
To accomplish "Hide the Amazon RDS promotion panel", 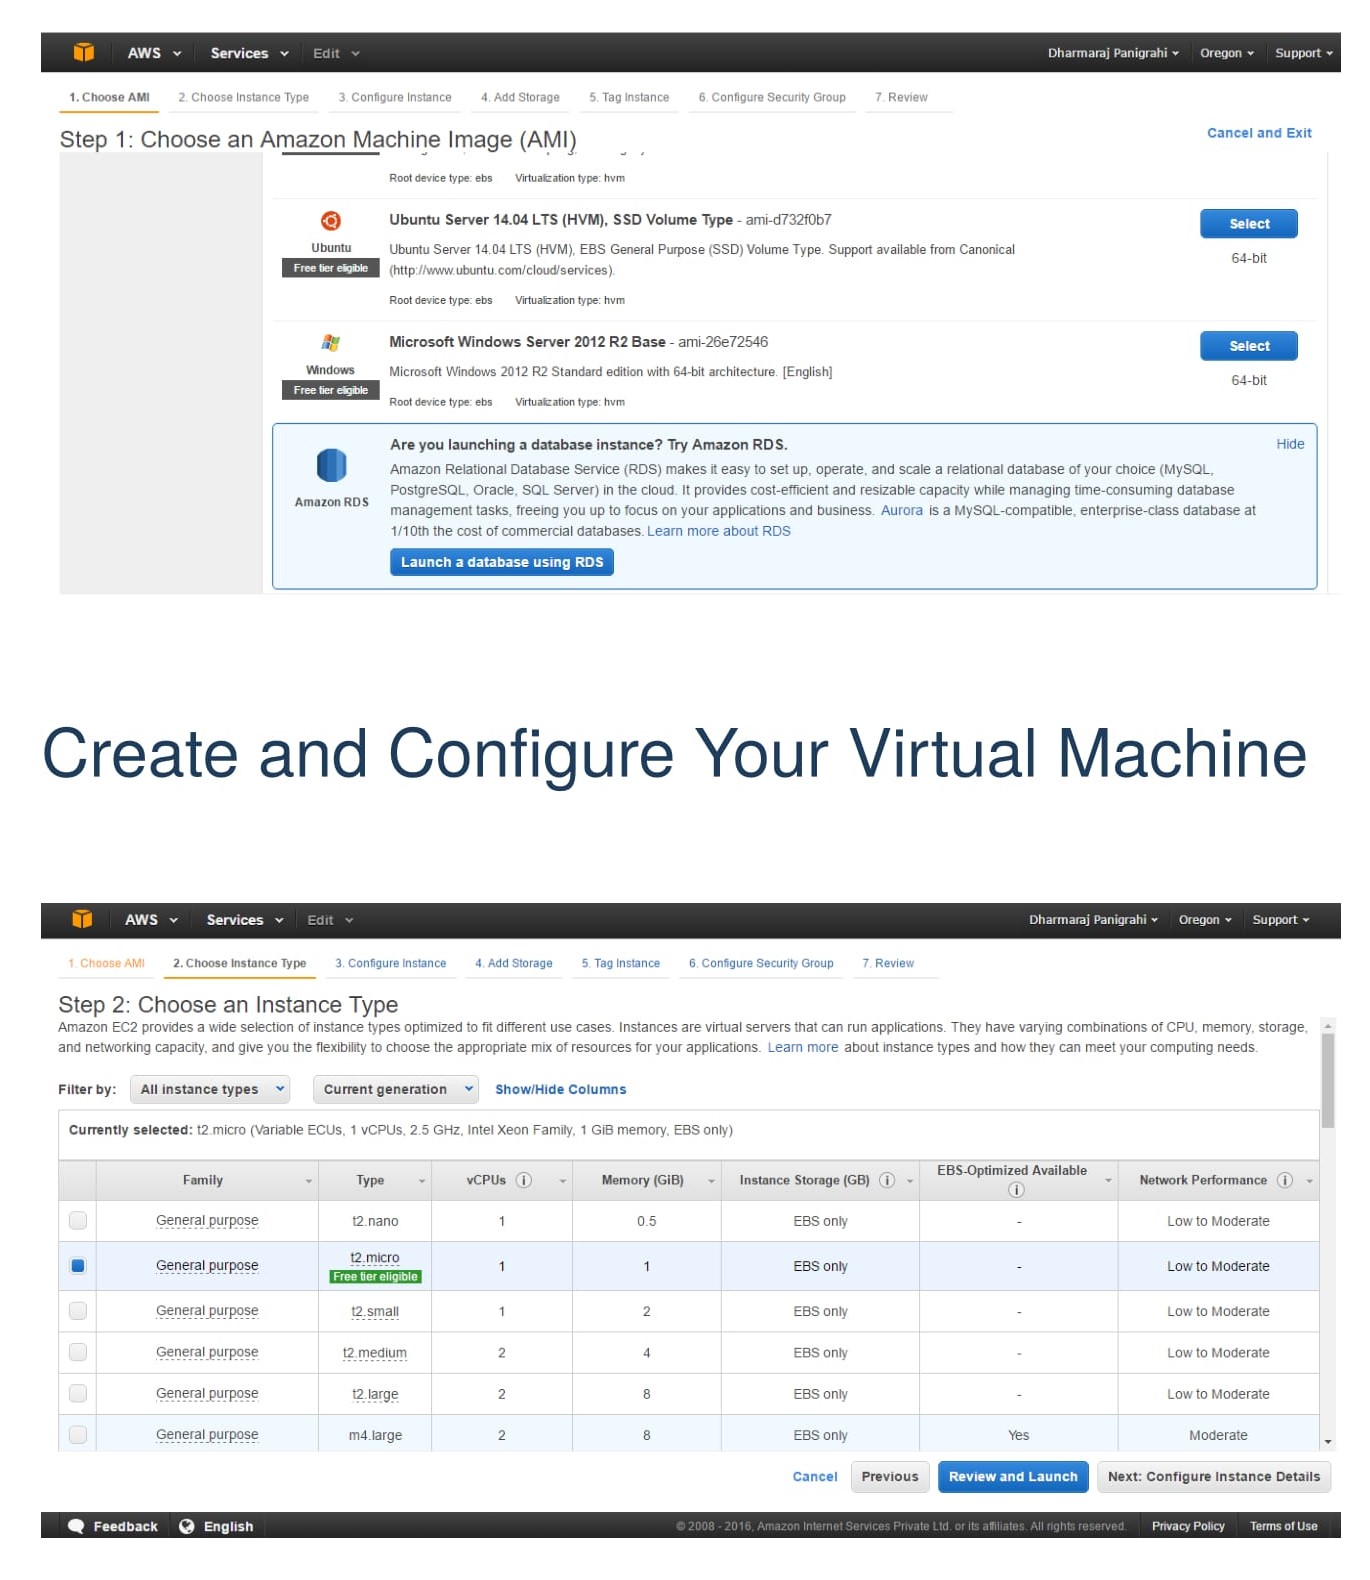I will [x=1290, y=444].
